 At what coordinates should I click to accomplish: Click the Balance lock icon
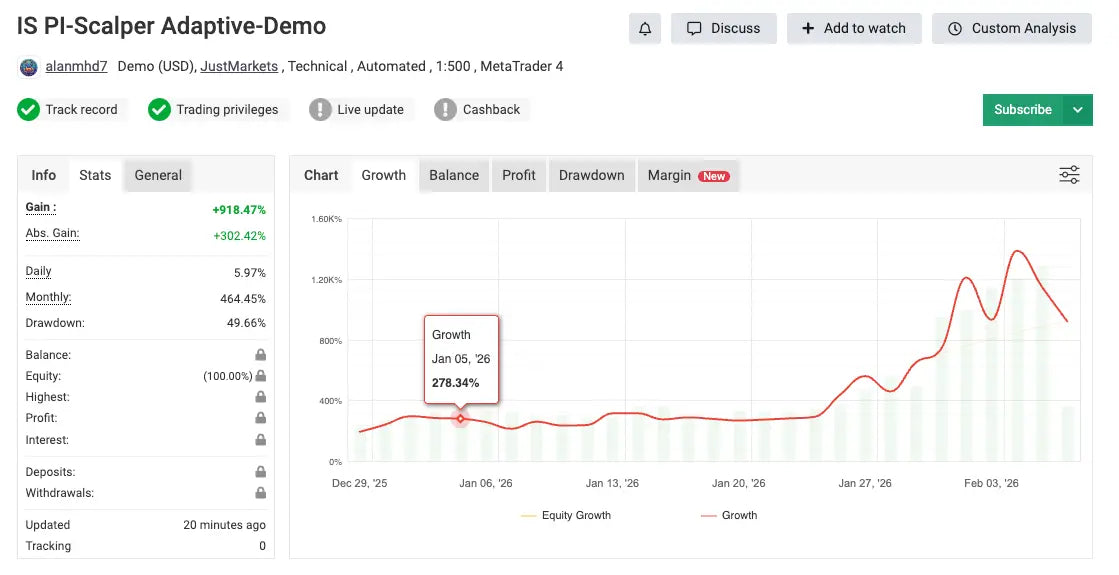click(260, 355)
